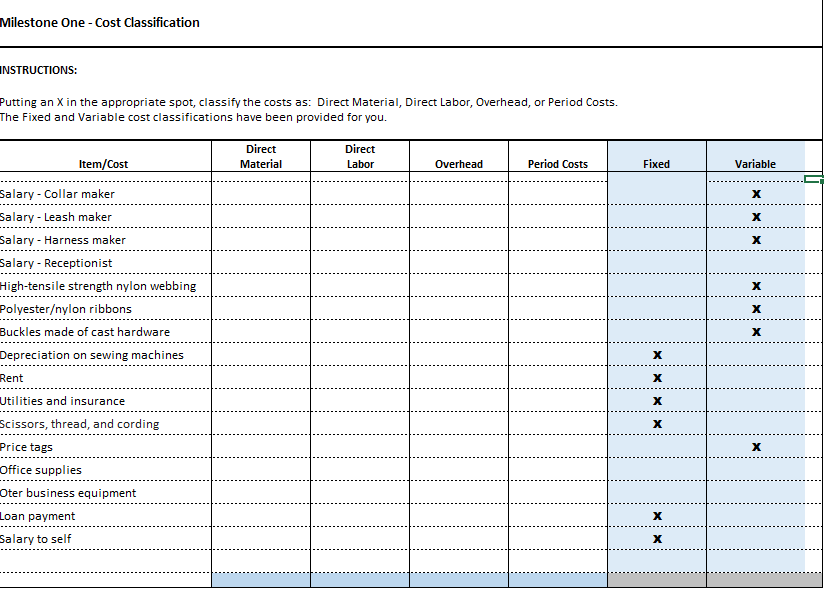Click Period Costs cell for Oter business equipment
The width and height of the screenshot is (824, 590).
click(x=558, y=493)
